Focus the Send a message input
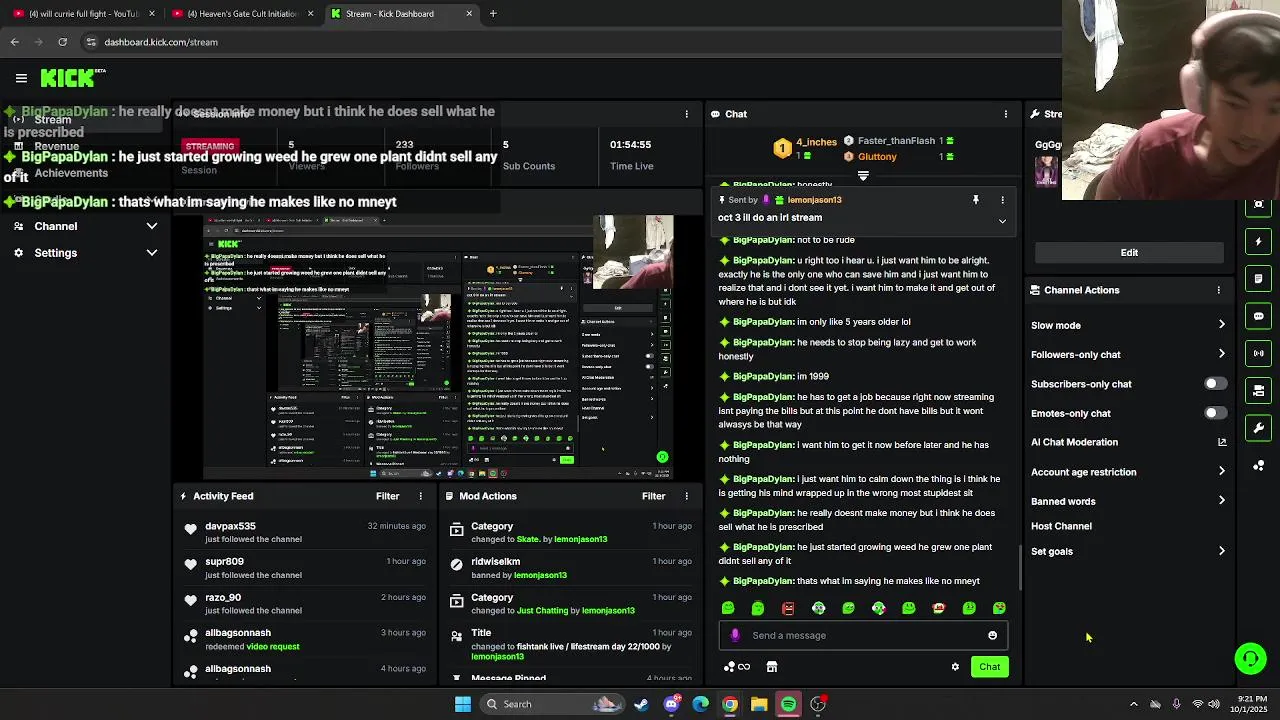1280x720 pixels. [865, 635]
